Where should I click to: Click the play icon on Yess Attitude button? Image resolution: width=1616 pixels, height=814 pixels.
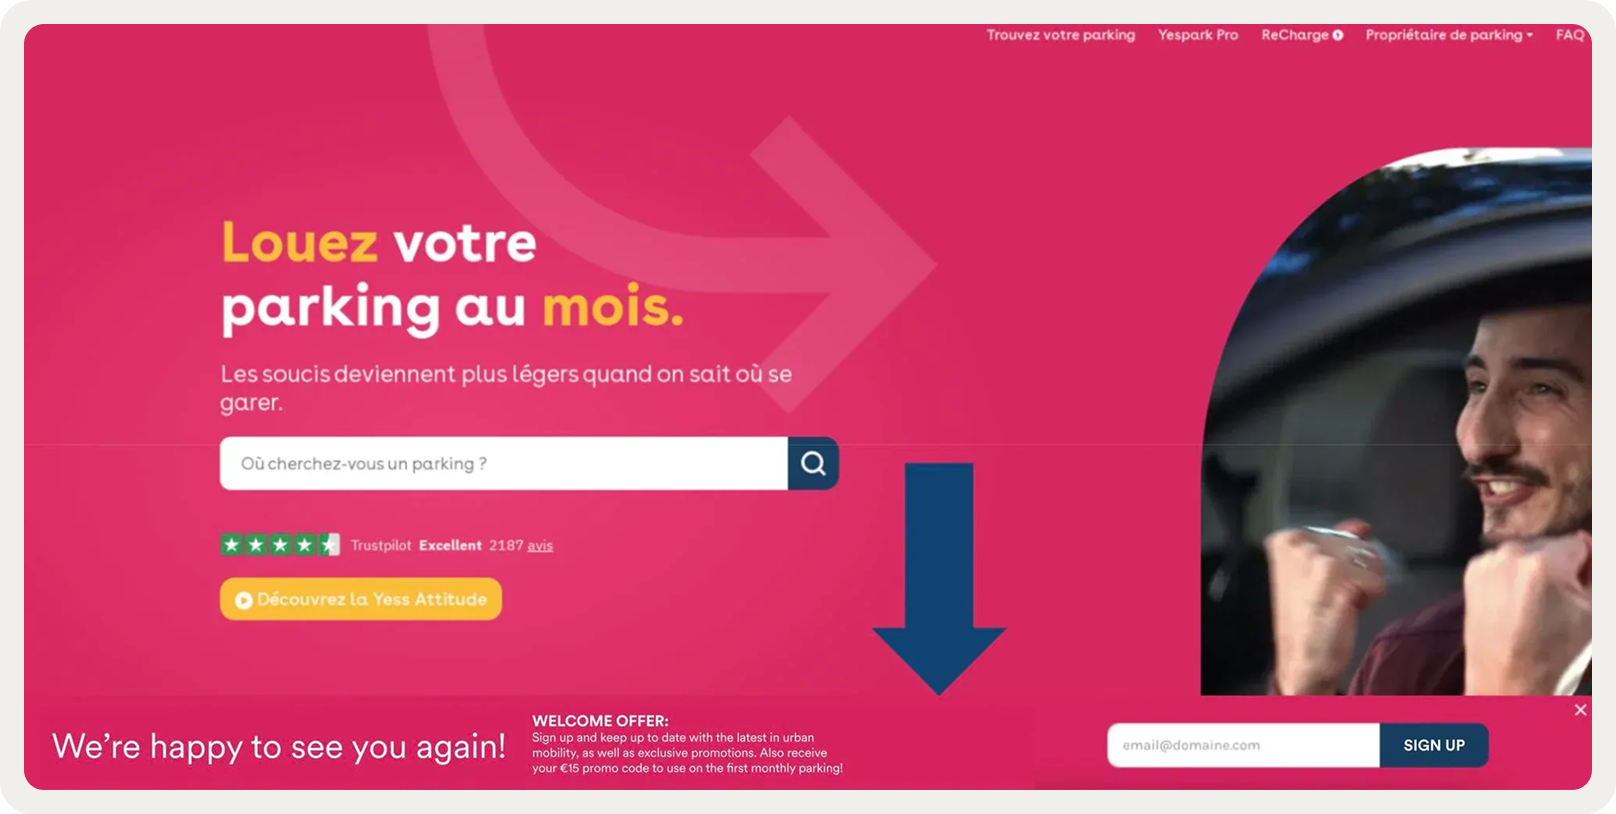coord(243,600)
